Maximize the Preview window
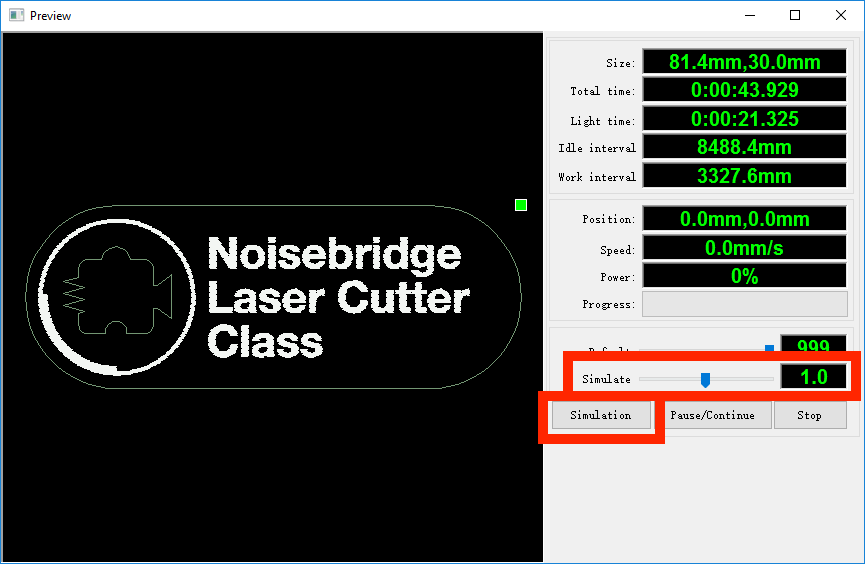865x564 pixels. tap(795, 15)
